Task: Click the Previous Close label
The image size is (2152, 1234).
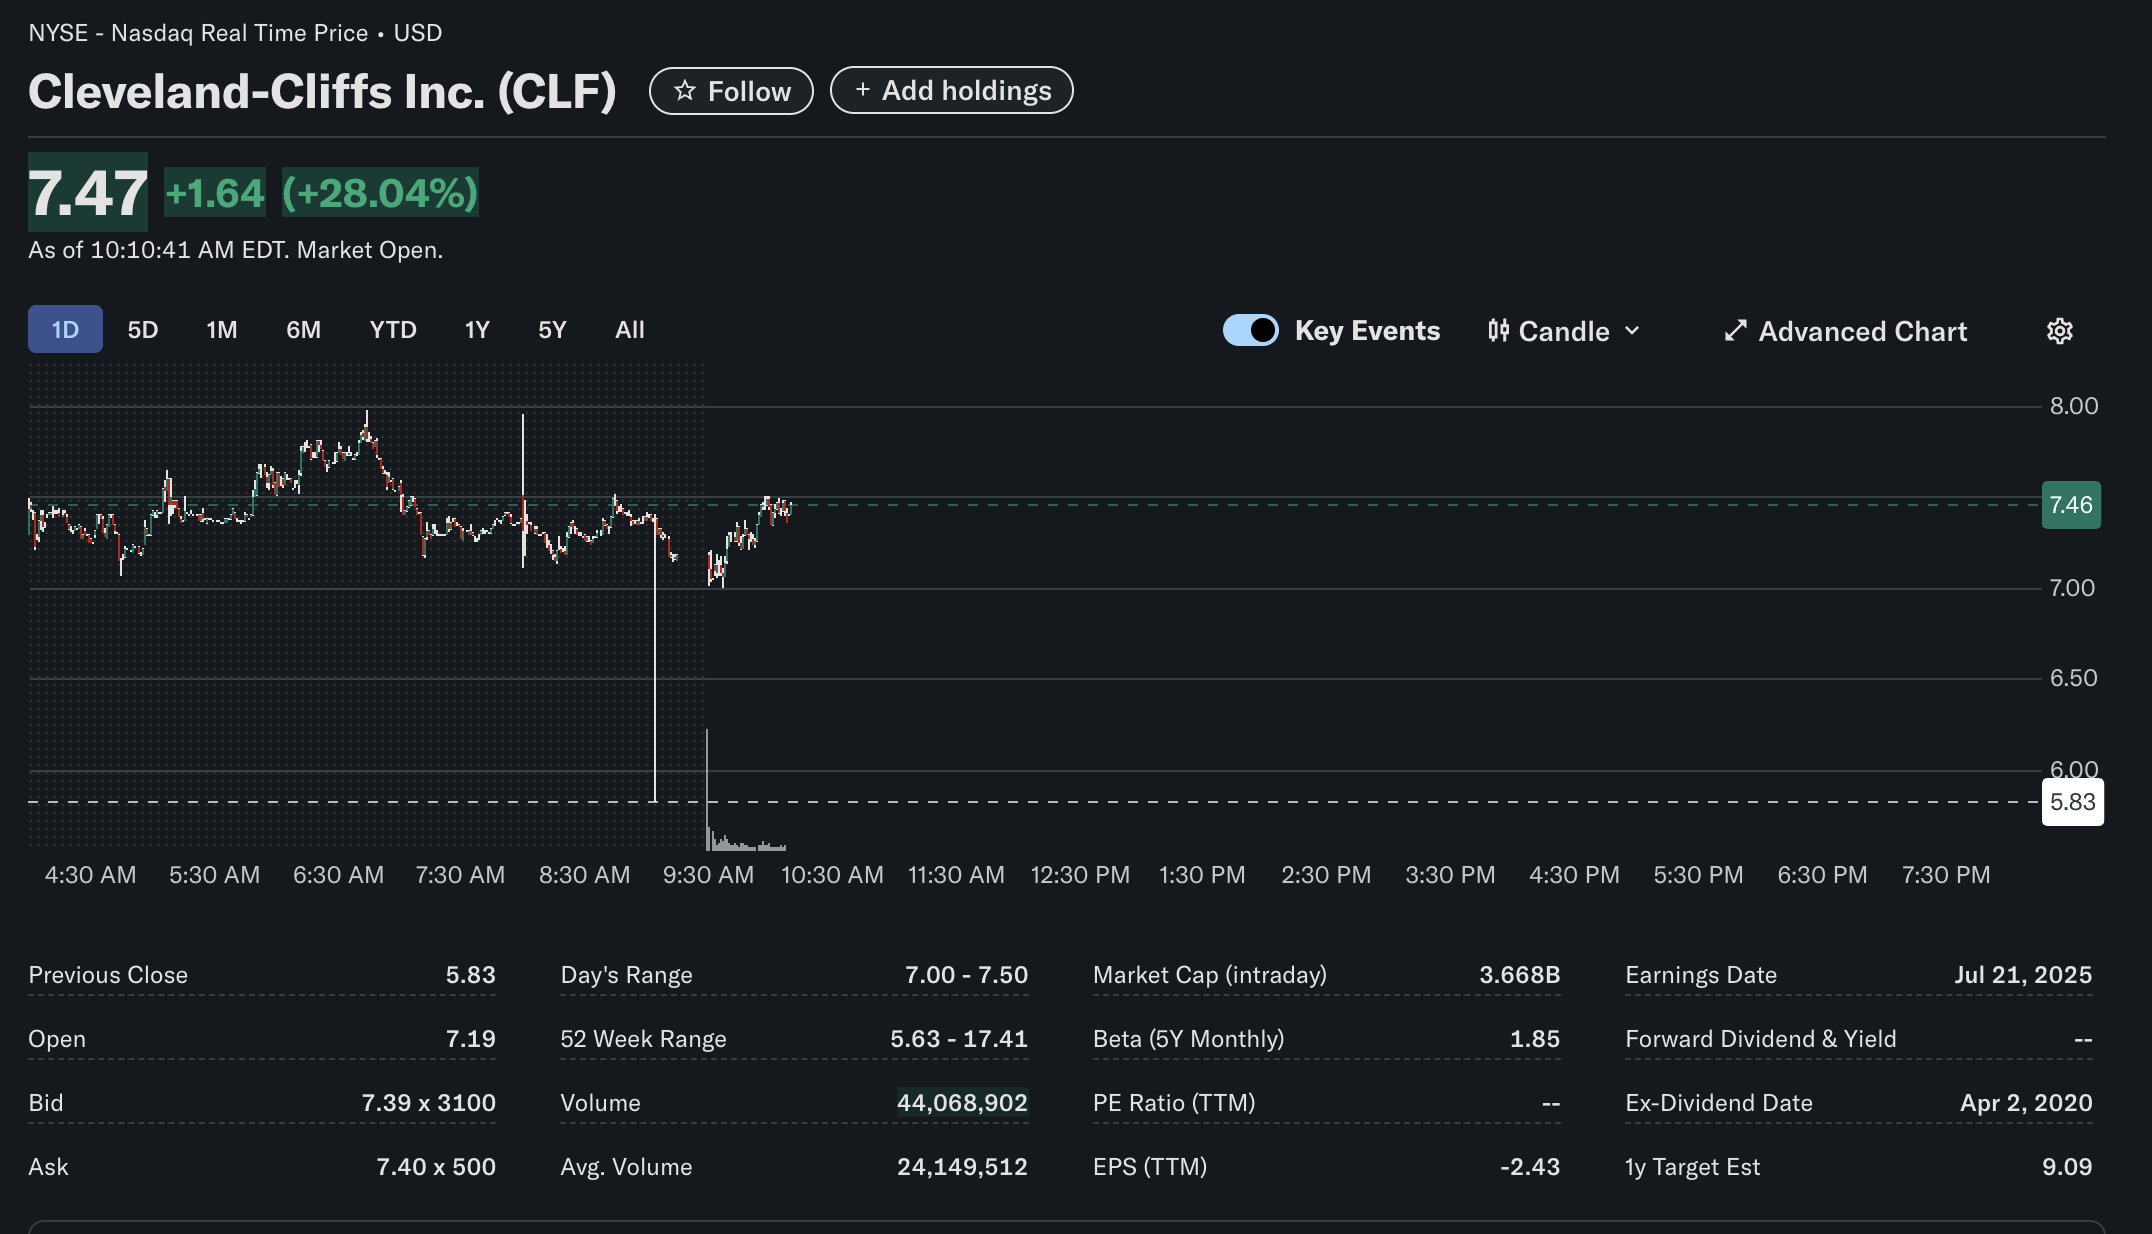Action: (x=108, y=975)
